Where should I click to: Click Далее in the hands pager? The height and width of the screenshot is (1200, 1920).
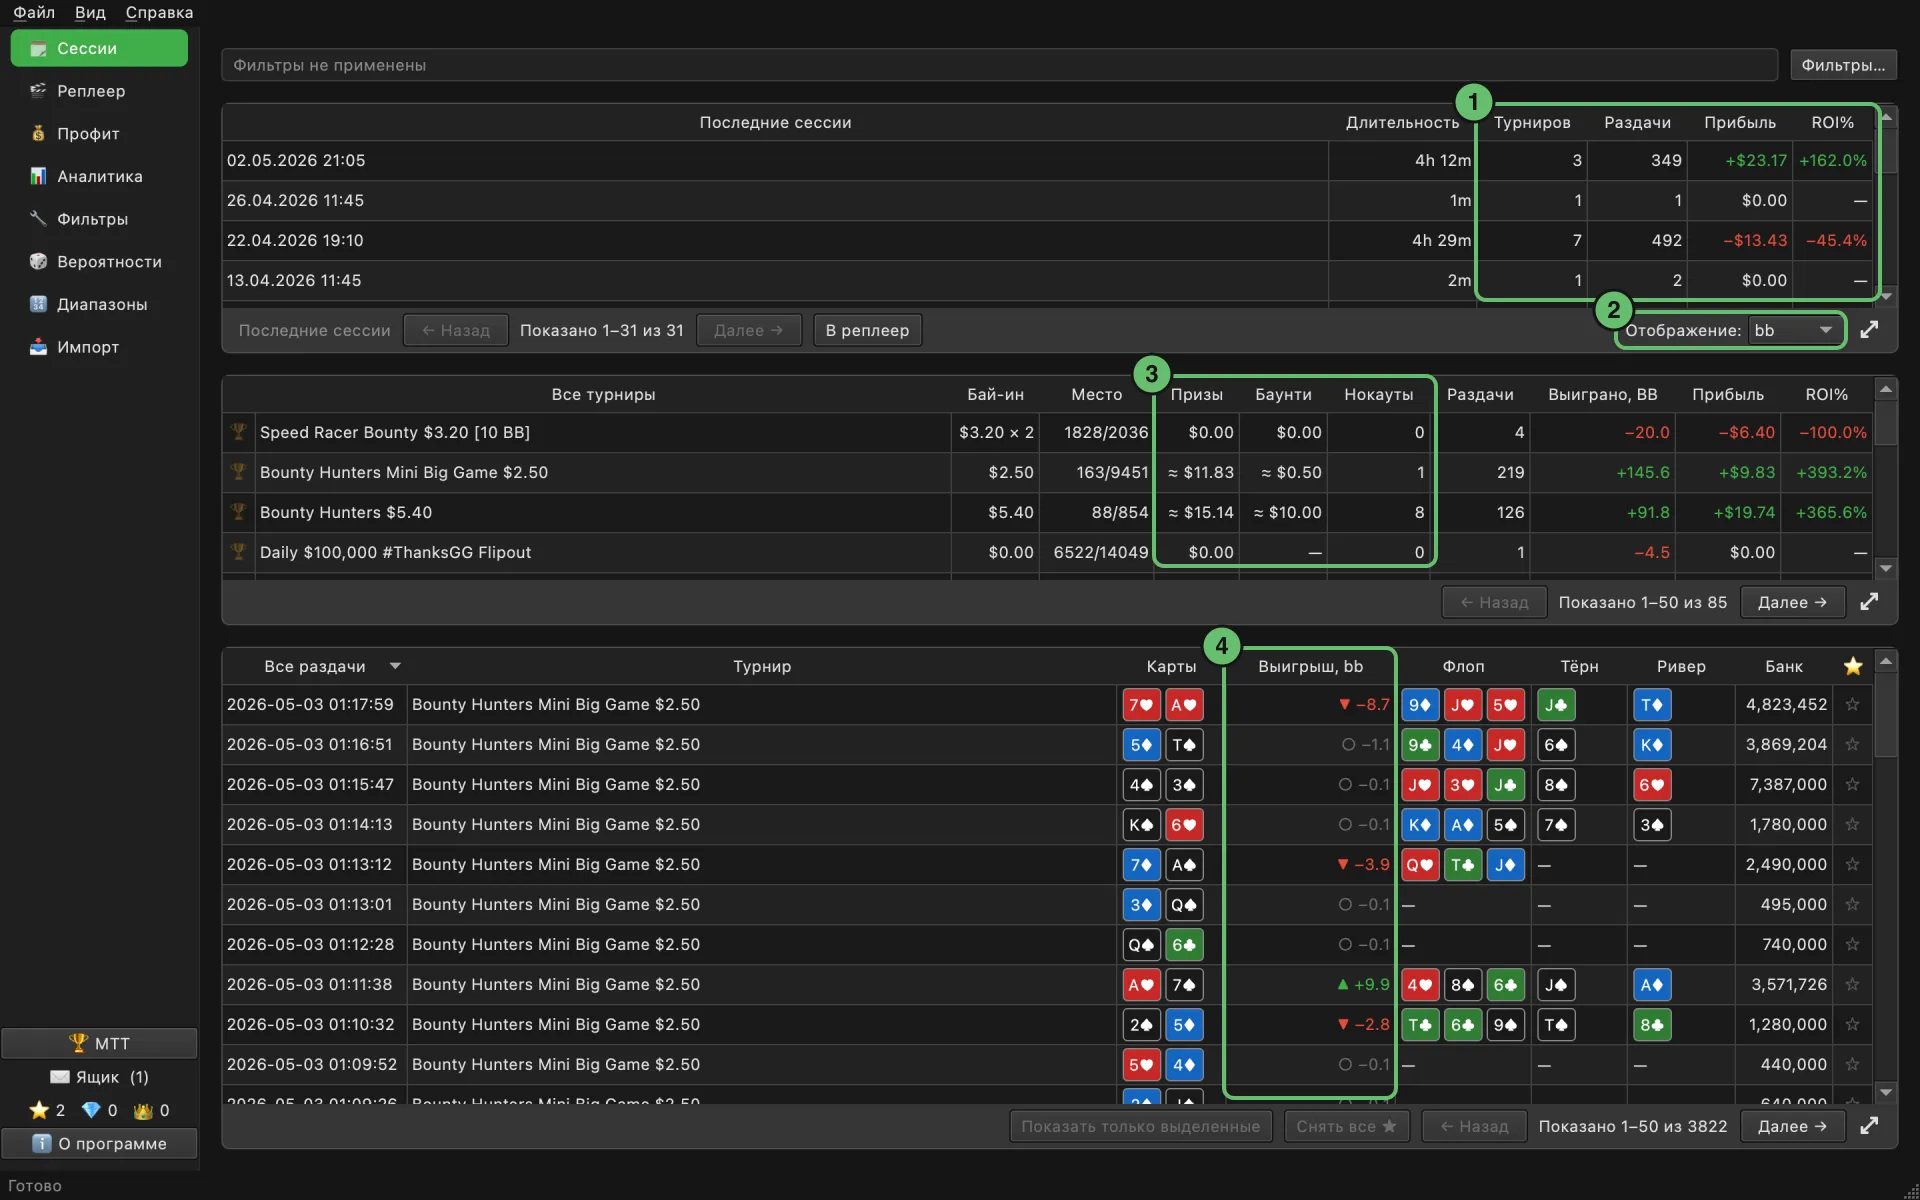tap(1792, 1126)
